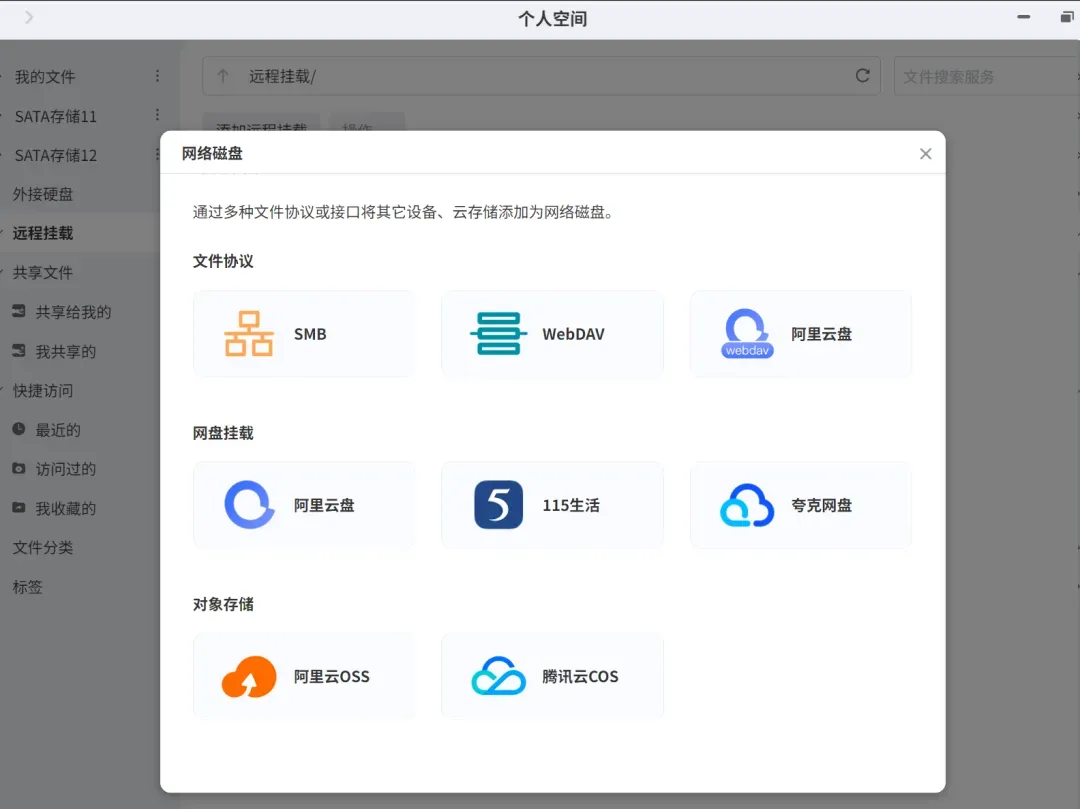Click the SMB network icon
This screenshot has width=1080, height=809.
click(249, 334)
